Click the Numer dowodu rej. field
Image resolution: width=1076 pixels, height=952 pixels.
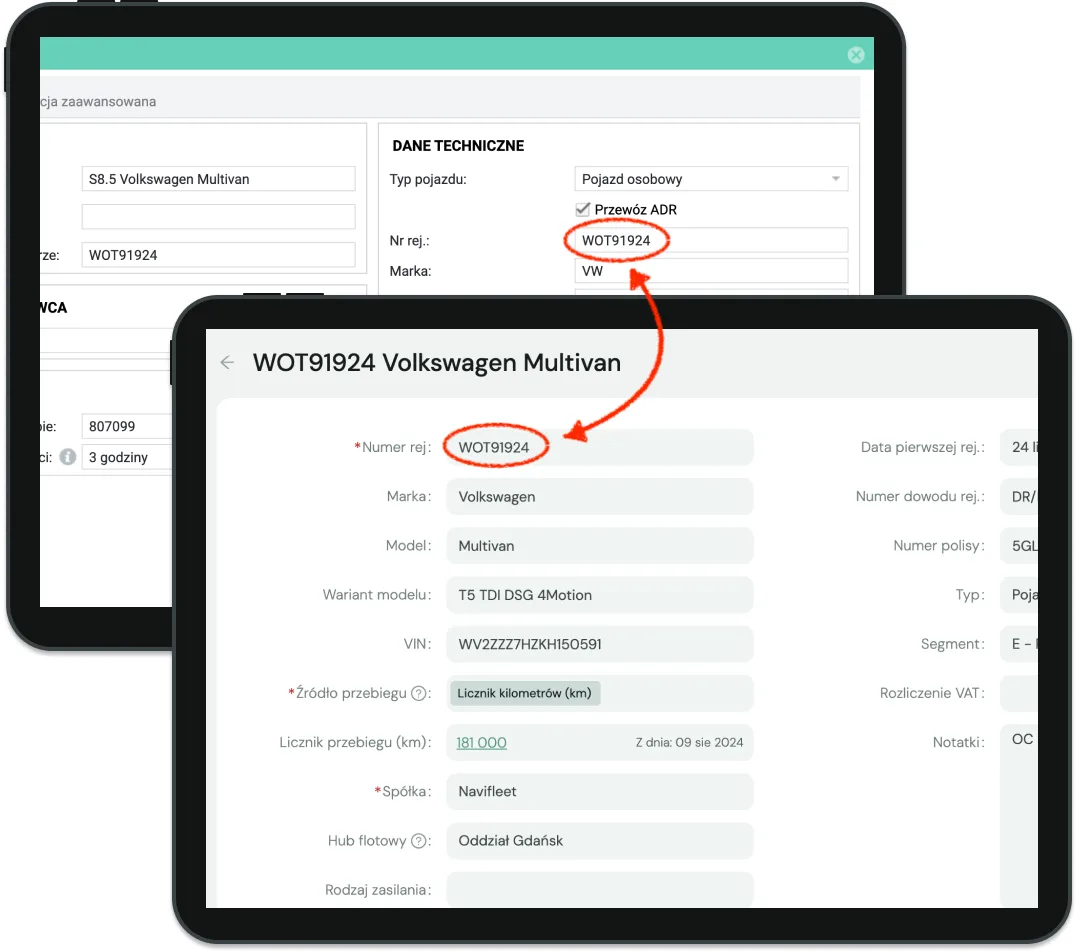1019,497
